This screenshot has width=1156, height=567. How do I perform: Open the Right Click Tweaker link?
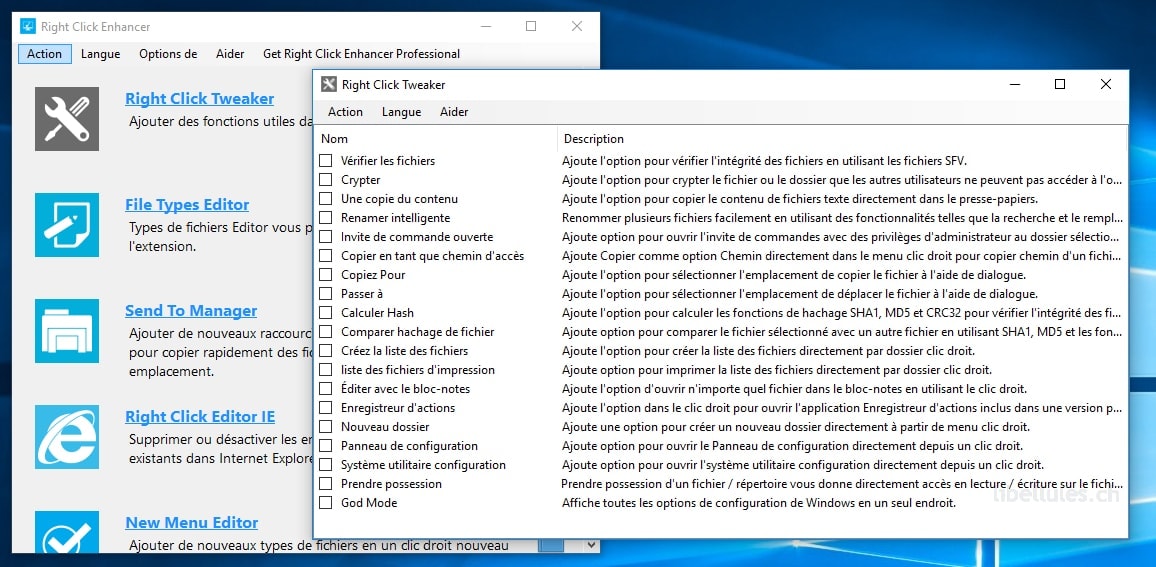[199, 99]
